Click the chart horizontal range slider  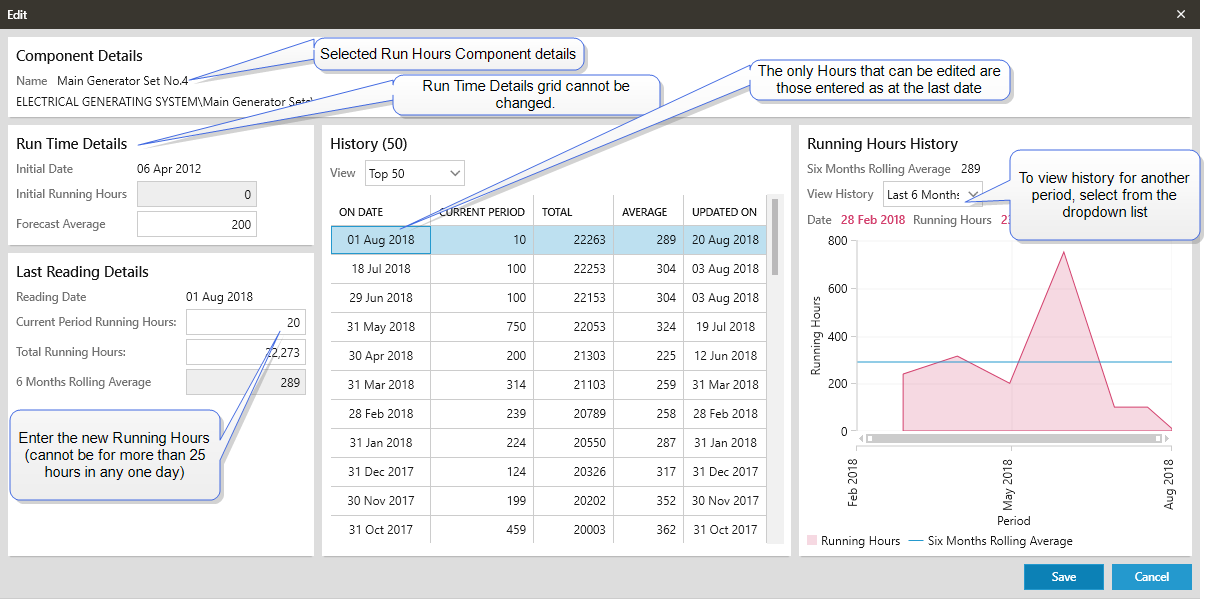(1014, 438)
